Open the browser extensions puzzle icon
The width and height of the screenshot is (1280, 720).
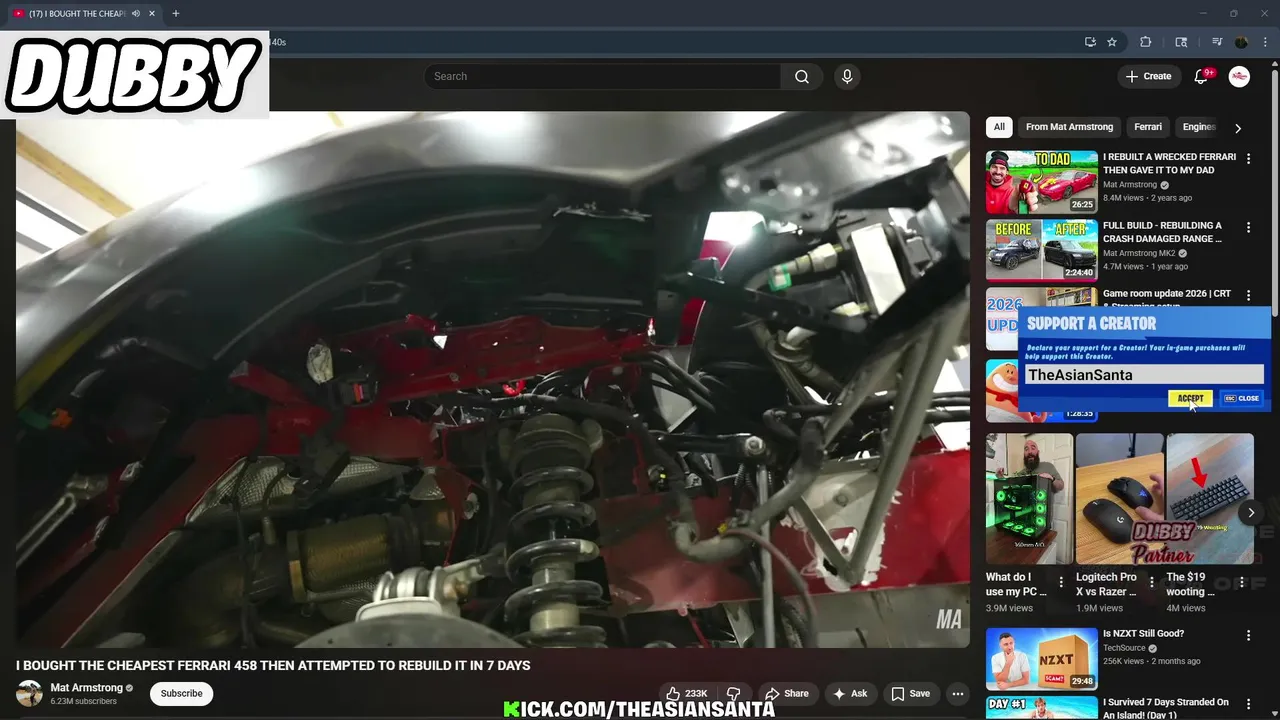pyautogui.click(x=1146, y=42)
